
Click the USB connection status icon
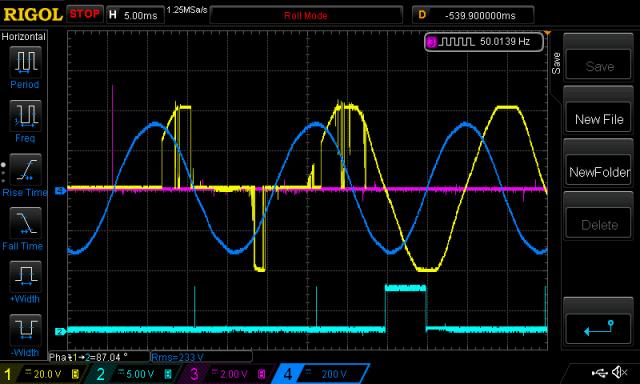599,373
